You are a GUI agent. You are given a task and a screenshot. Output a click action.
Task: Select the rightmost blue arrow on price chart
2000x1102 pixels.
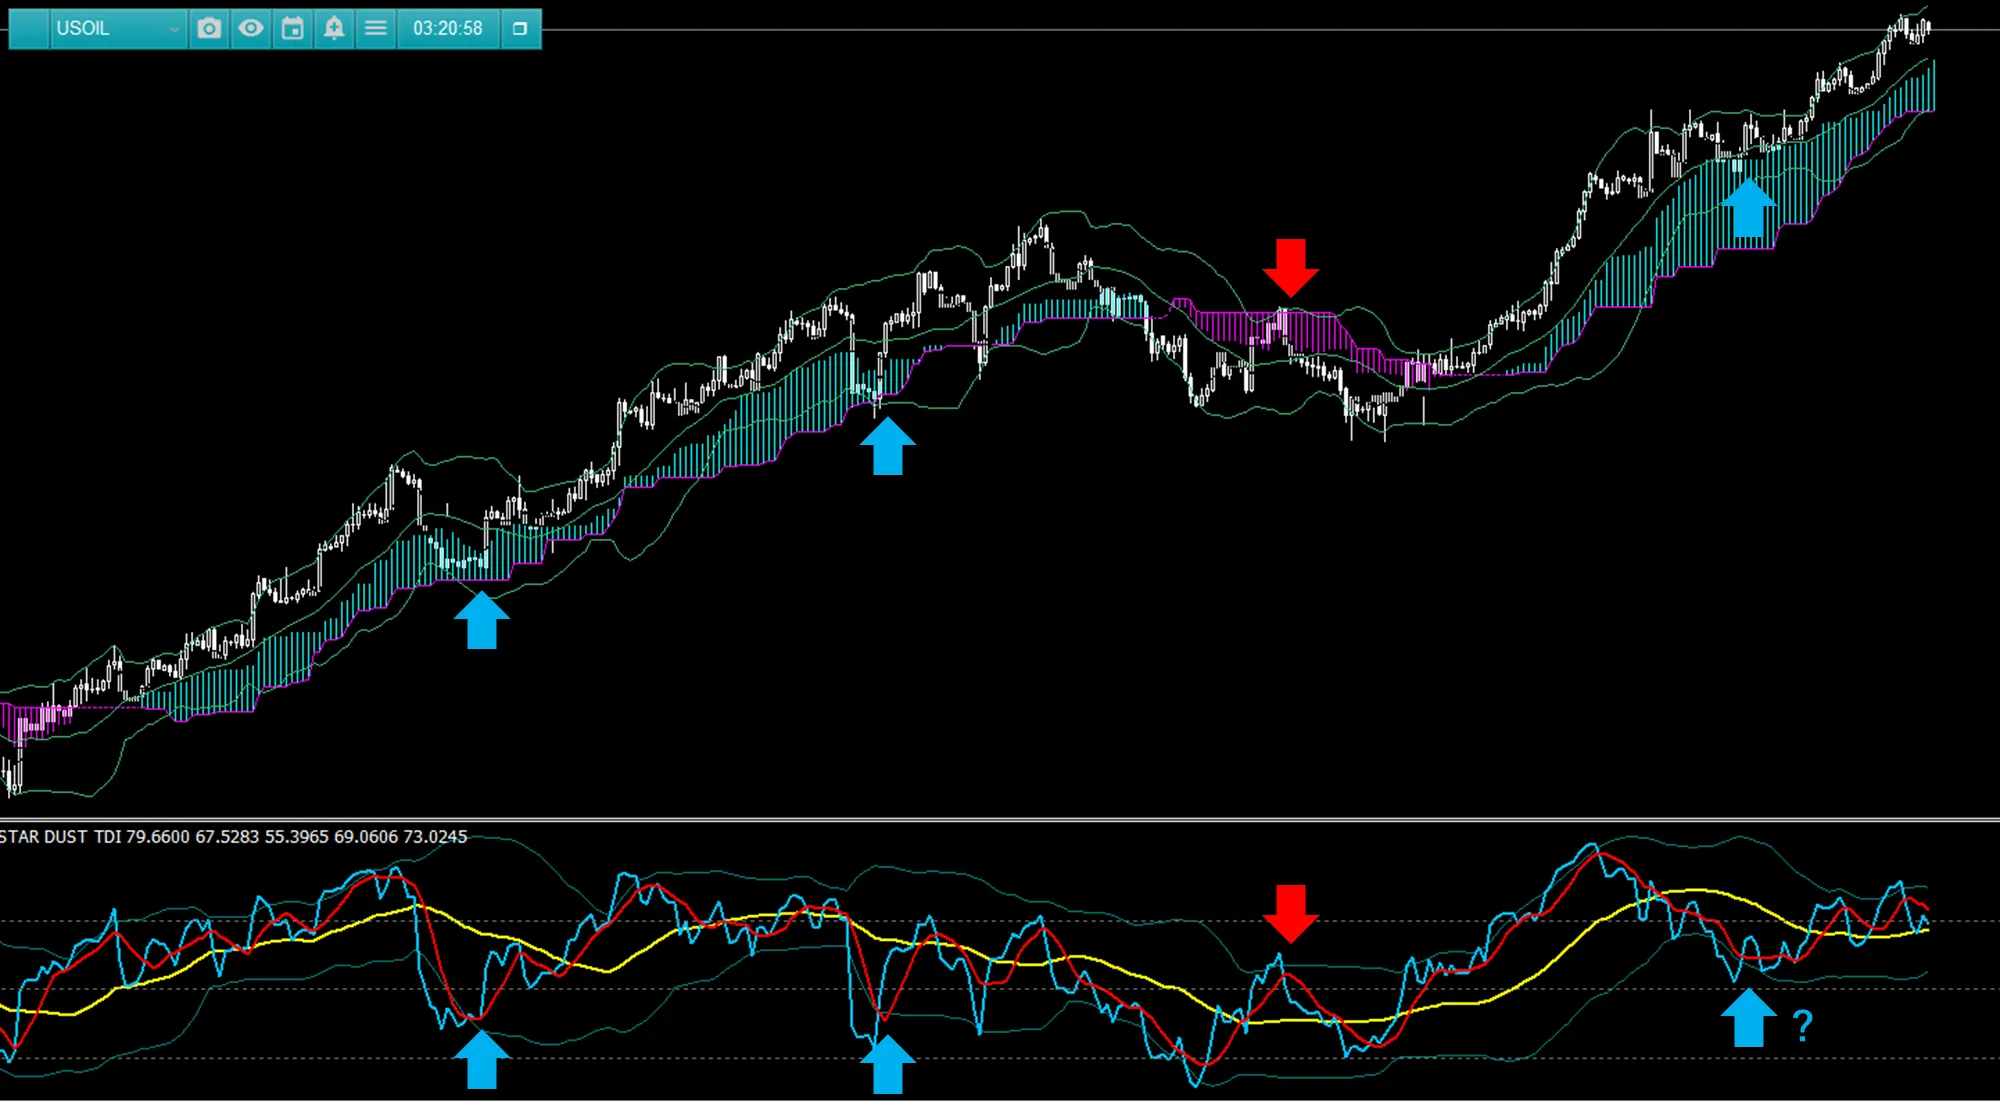[x=1748, y=207]
